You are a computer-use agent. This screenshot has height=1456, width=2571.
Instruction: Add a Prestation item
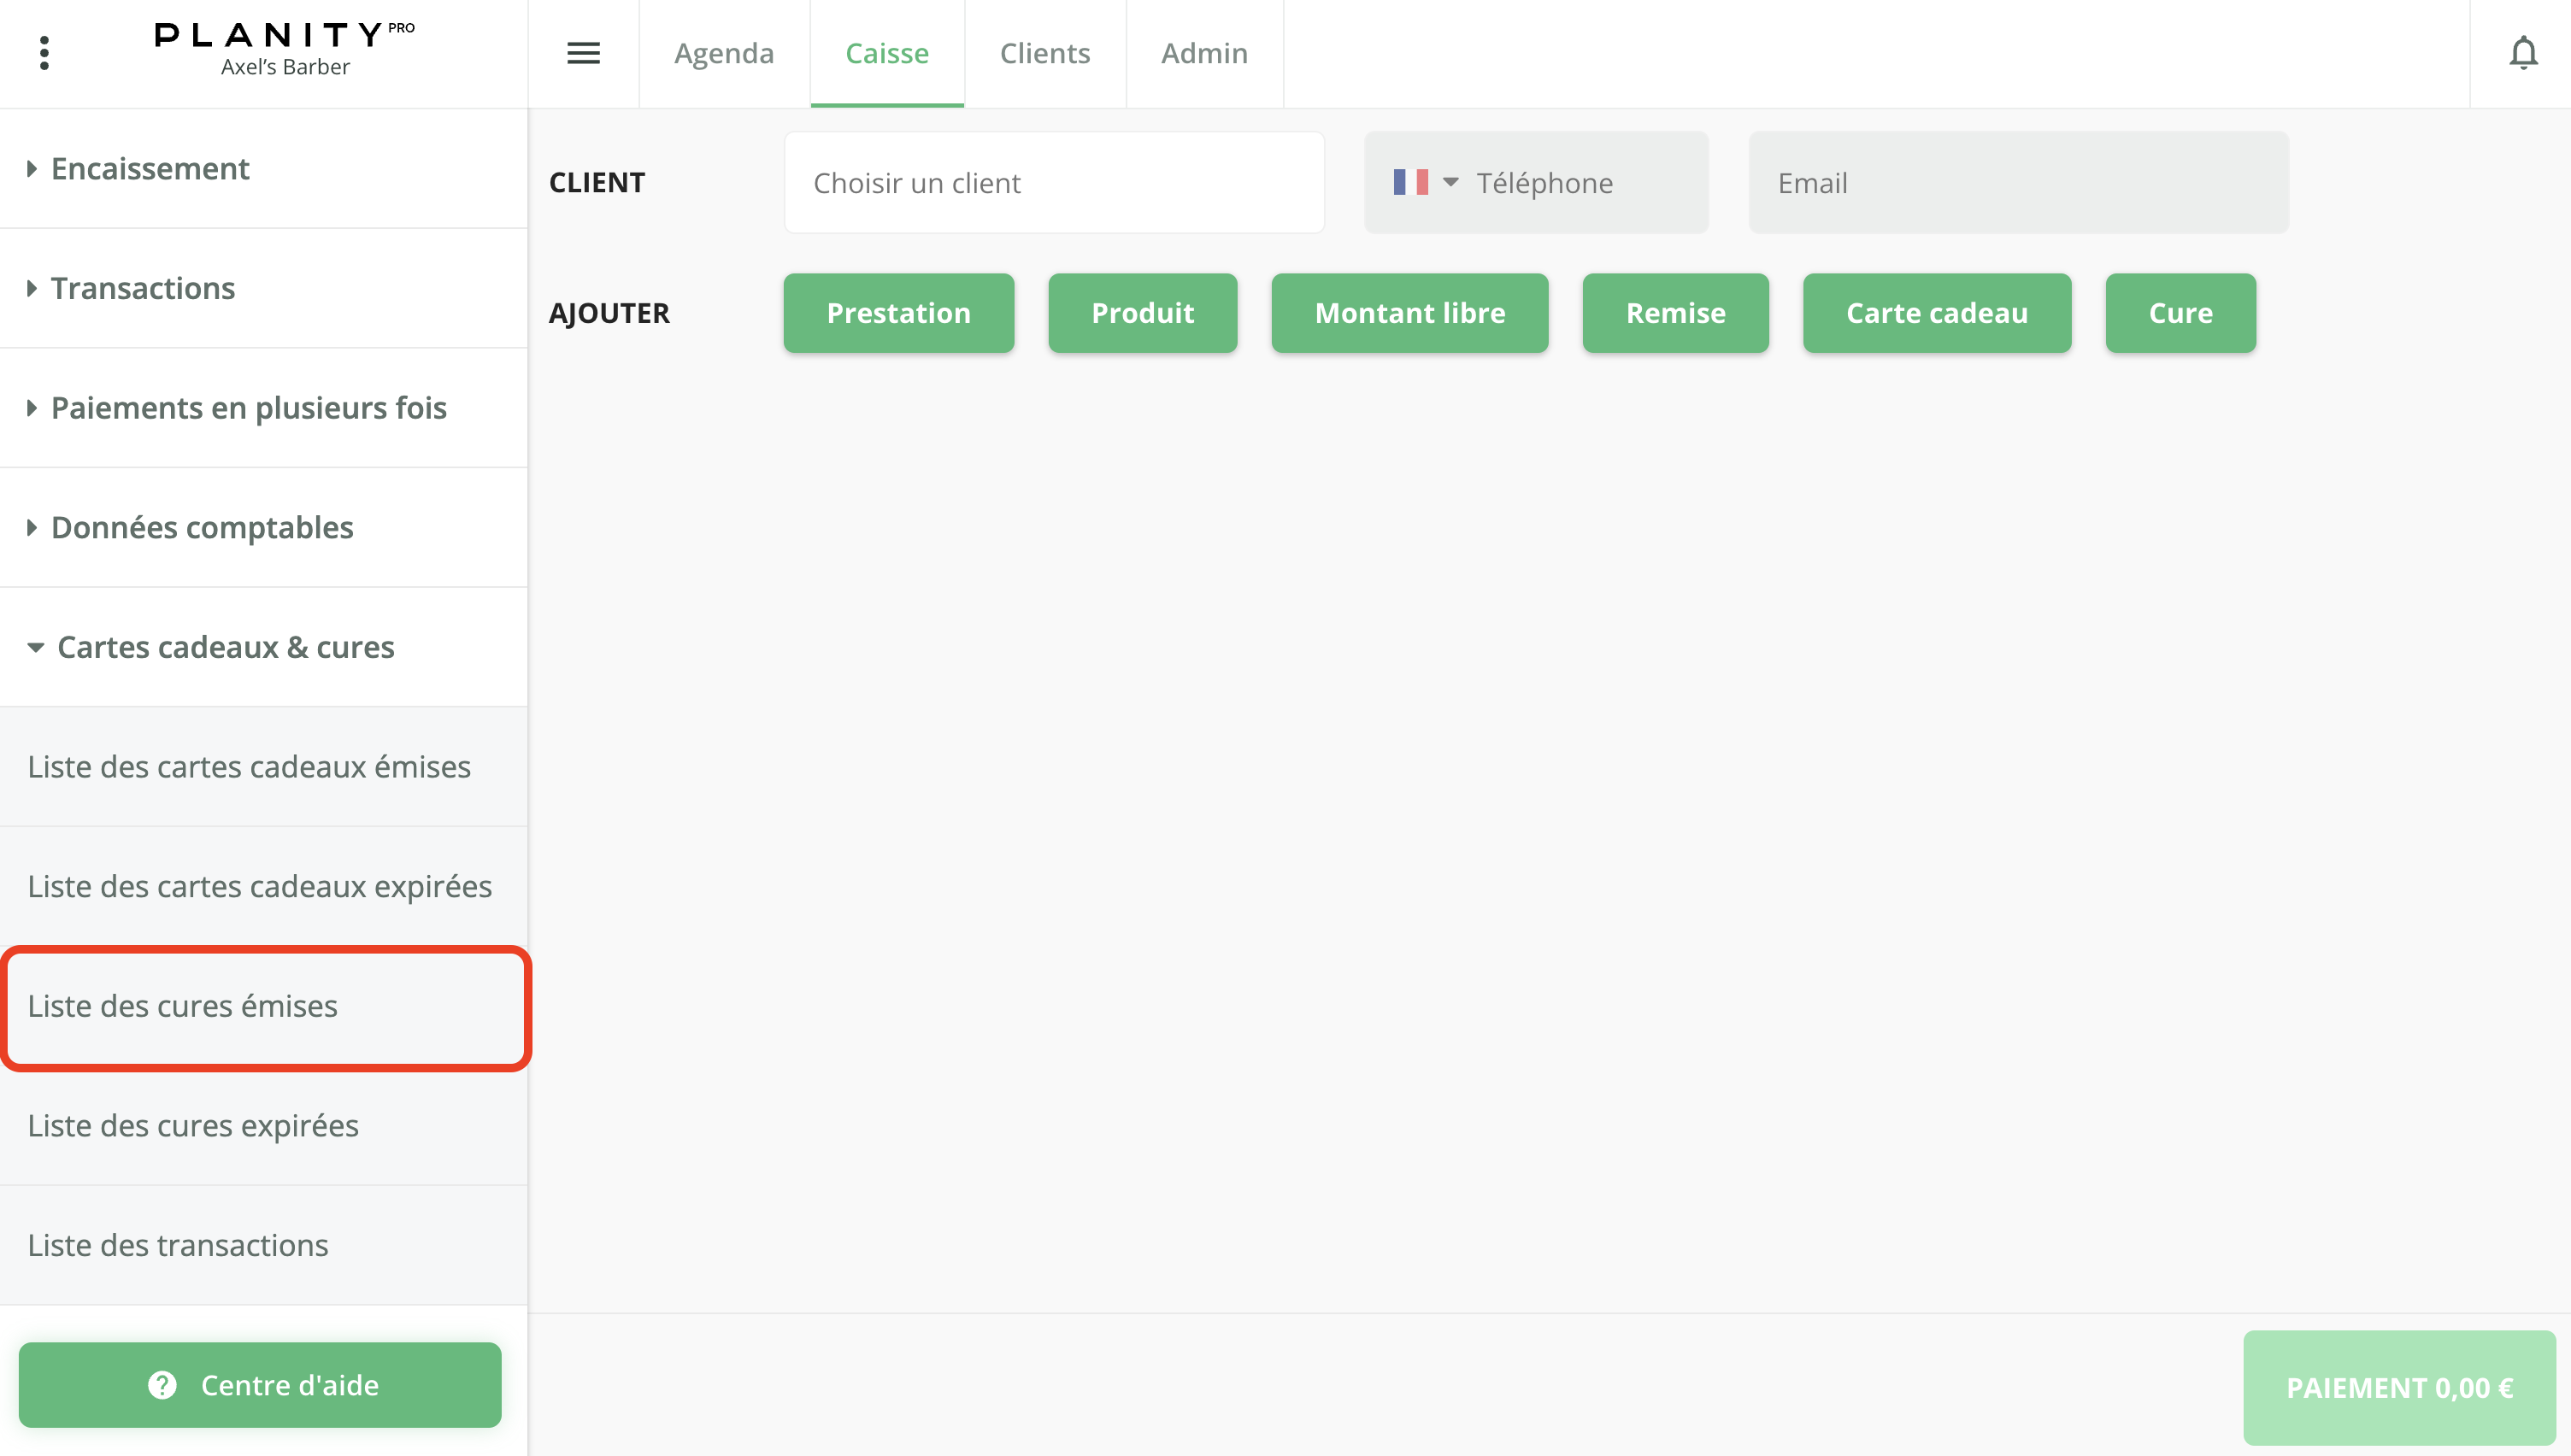click(x=897, y=313)
